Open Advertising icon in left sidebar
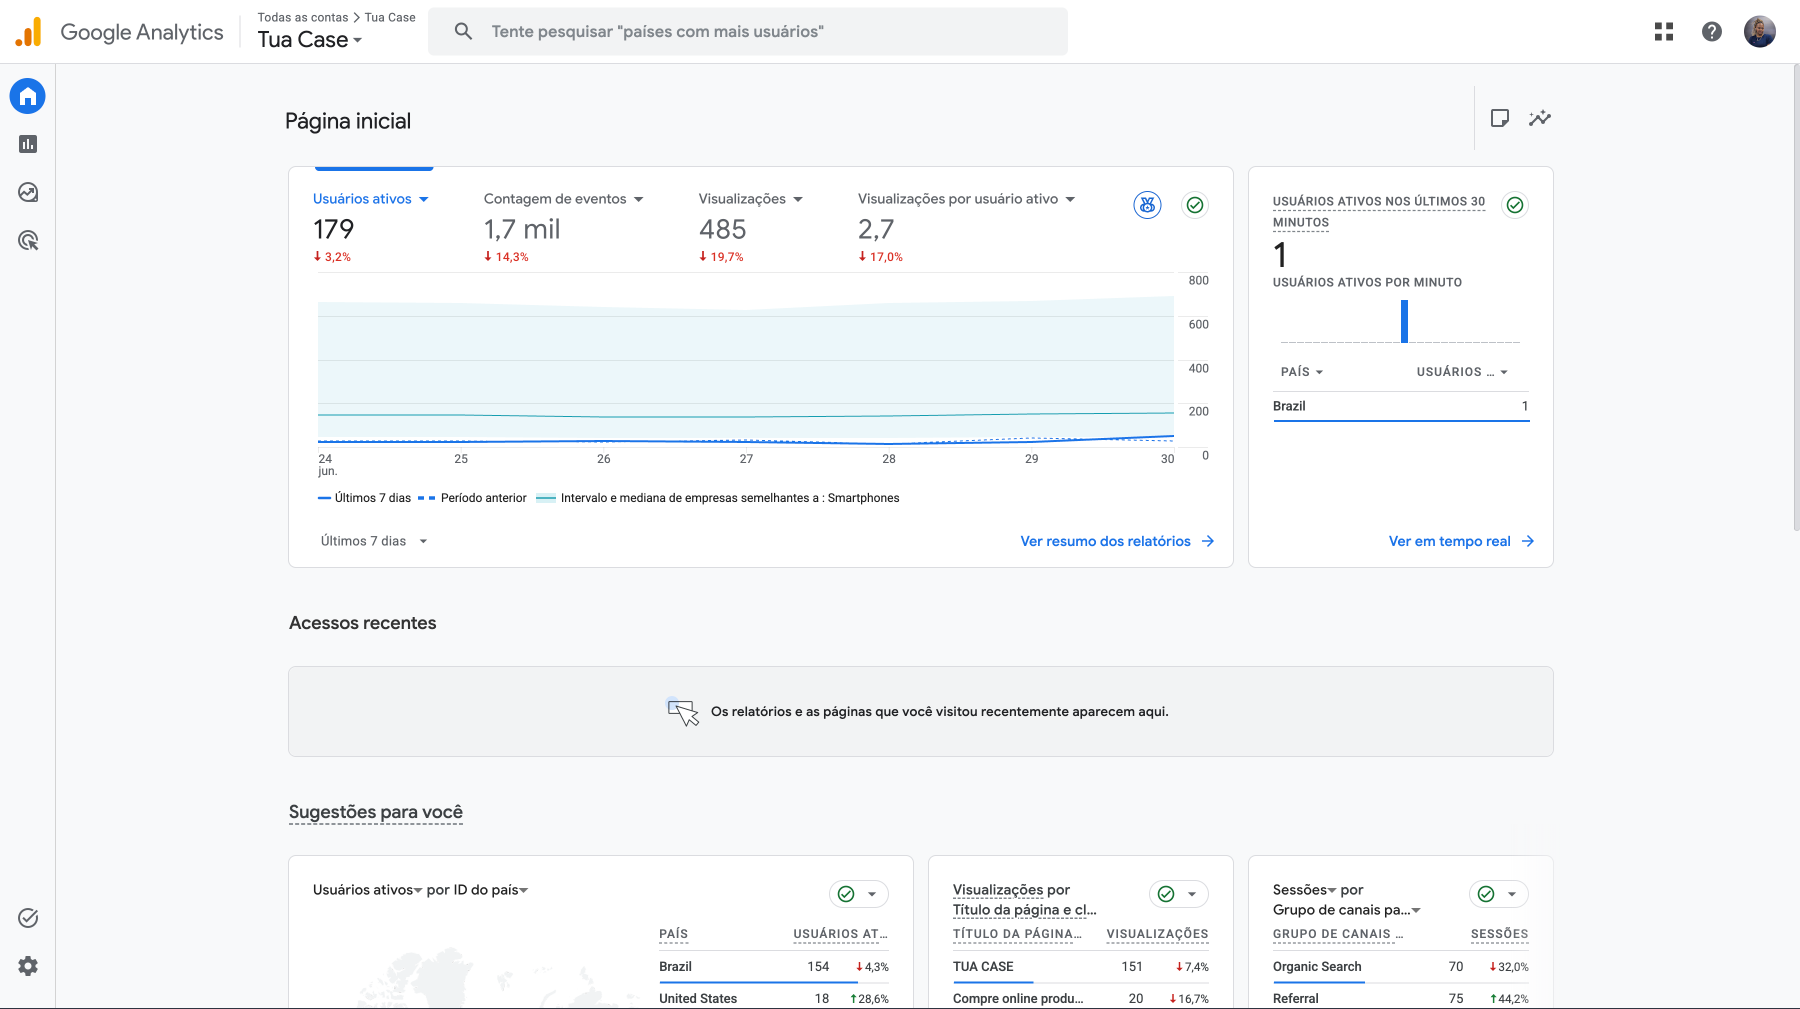The height and width of the screenshot is (1009, 1800). coord(28,240)
